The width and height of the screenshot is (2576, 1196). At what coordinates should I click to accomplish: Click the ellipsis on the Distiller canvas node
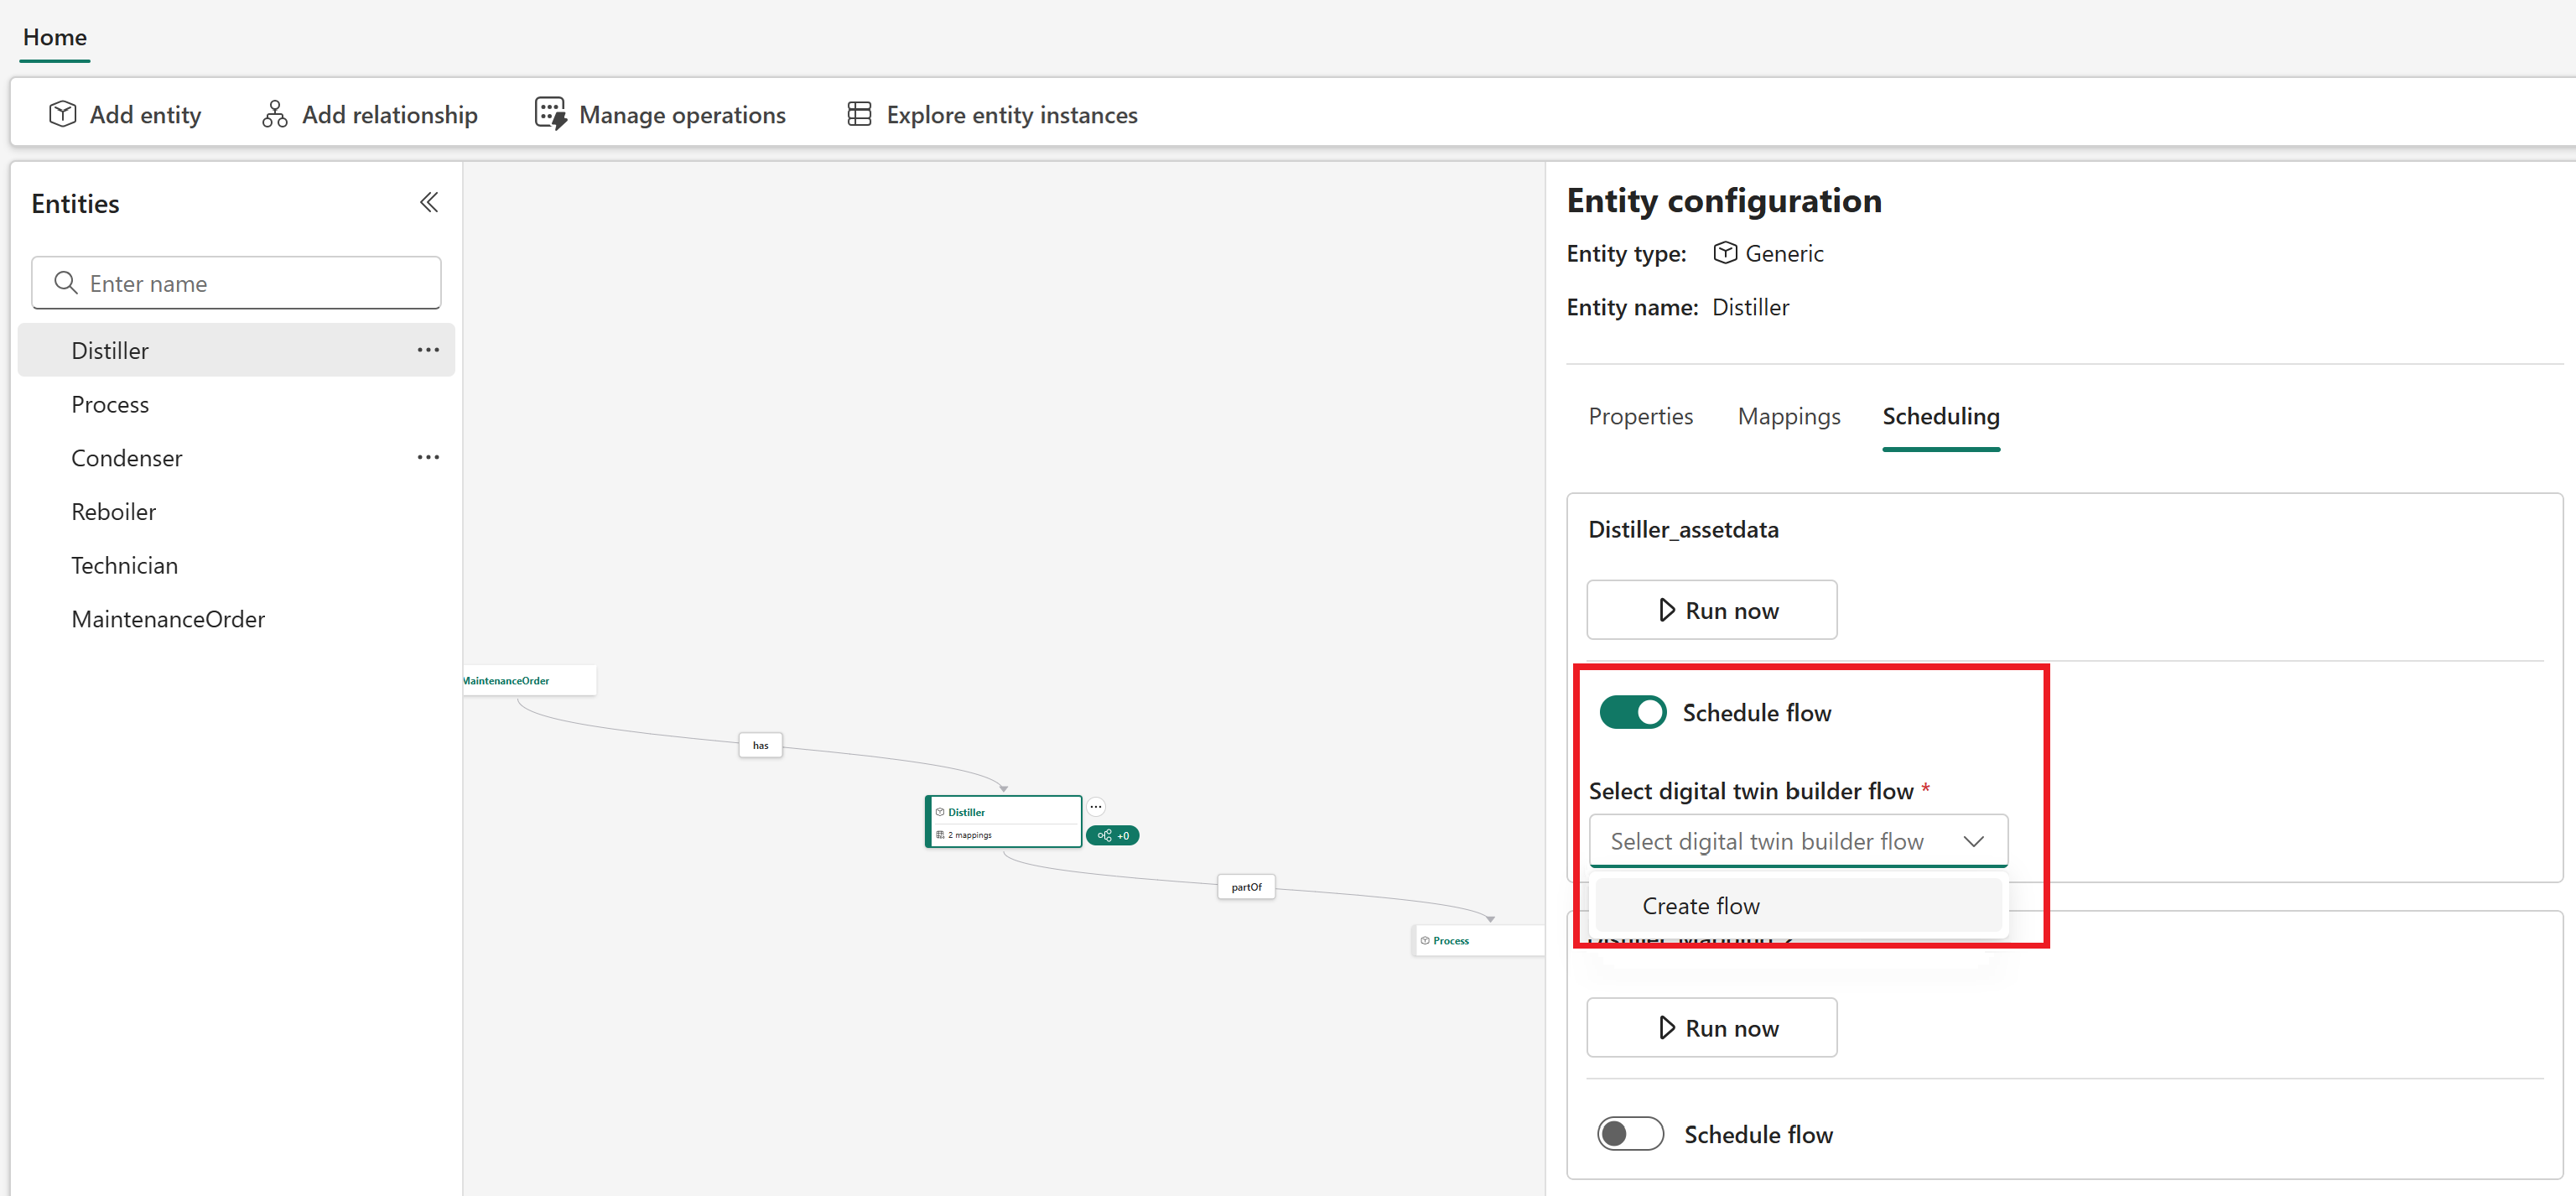point(1096,806)
